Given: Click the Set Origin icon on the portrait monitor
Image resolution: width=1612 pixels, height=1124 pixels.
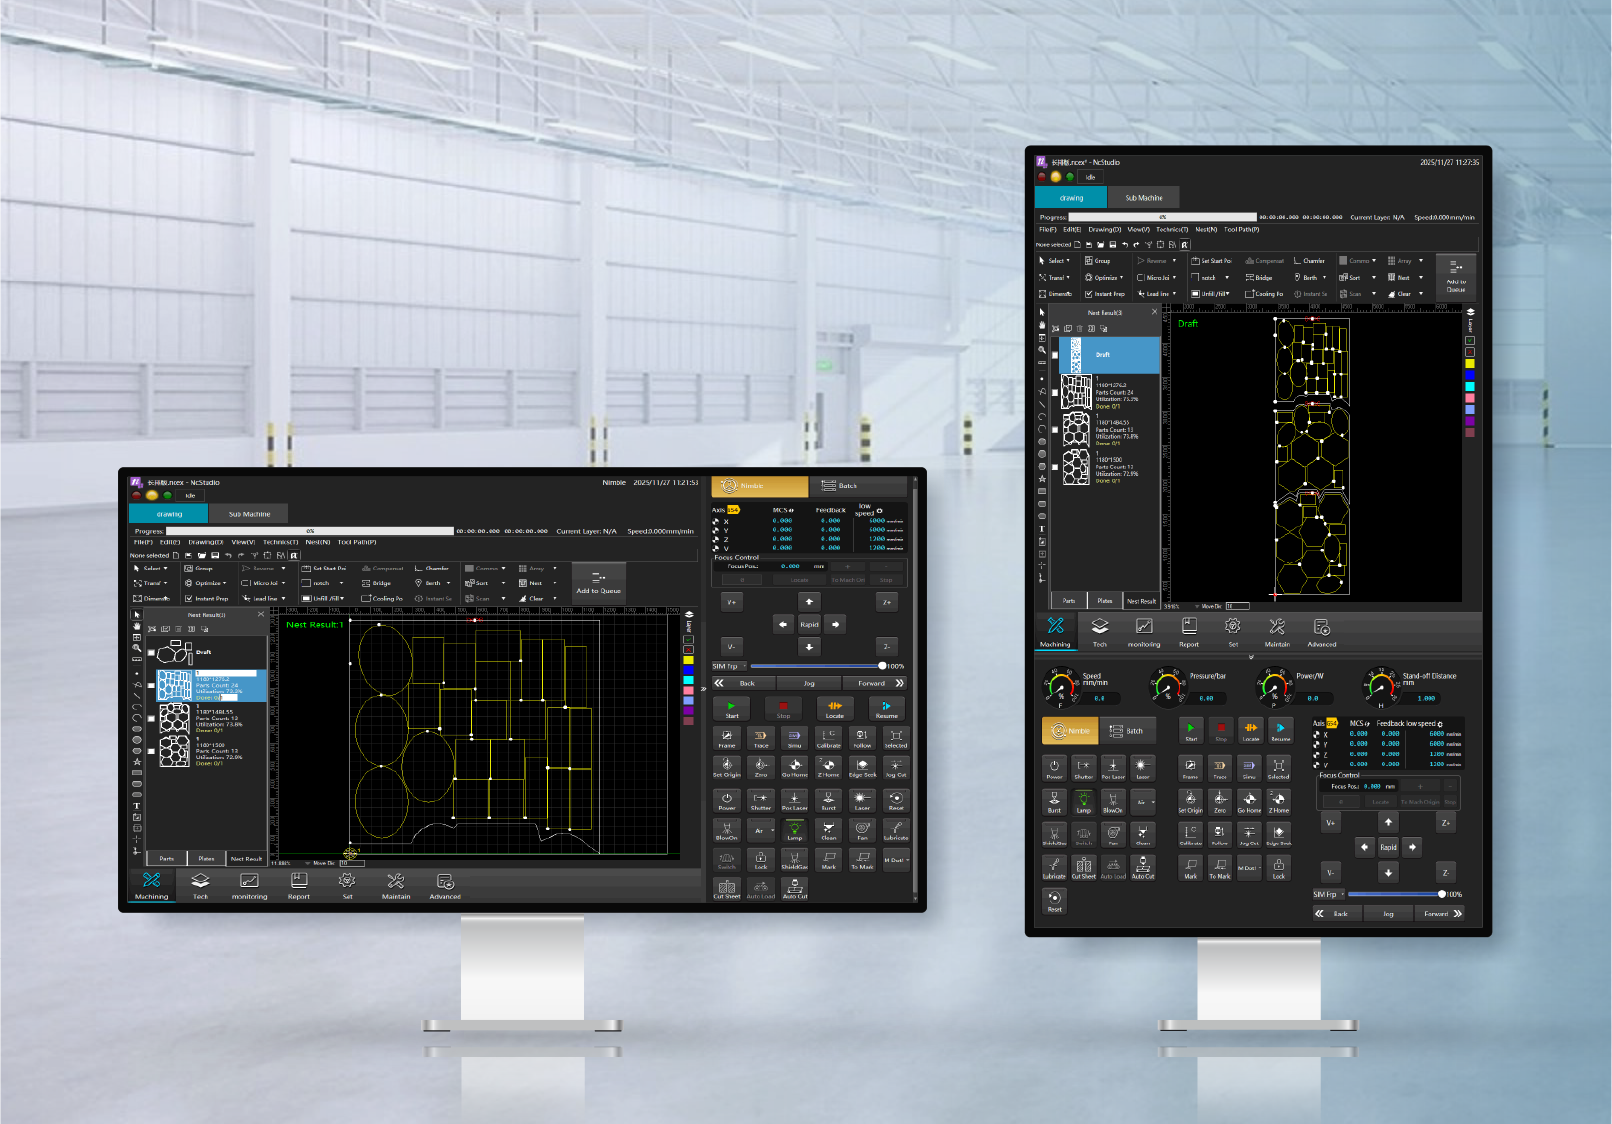Looking at the screenshot, I should (1190, 800).
